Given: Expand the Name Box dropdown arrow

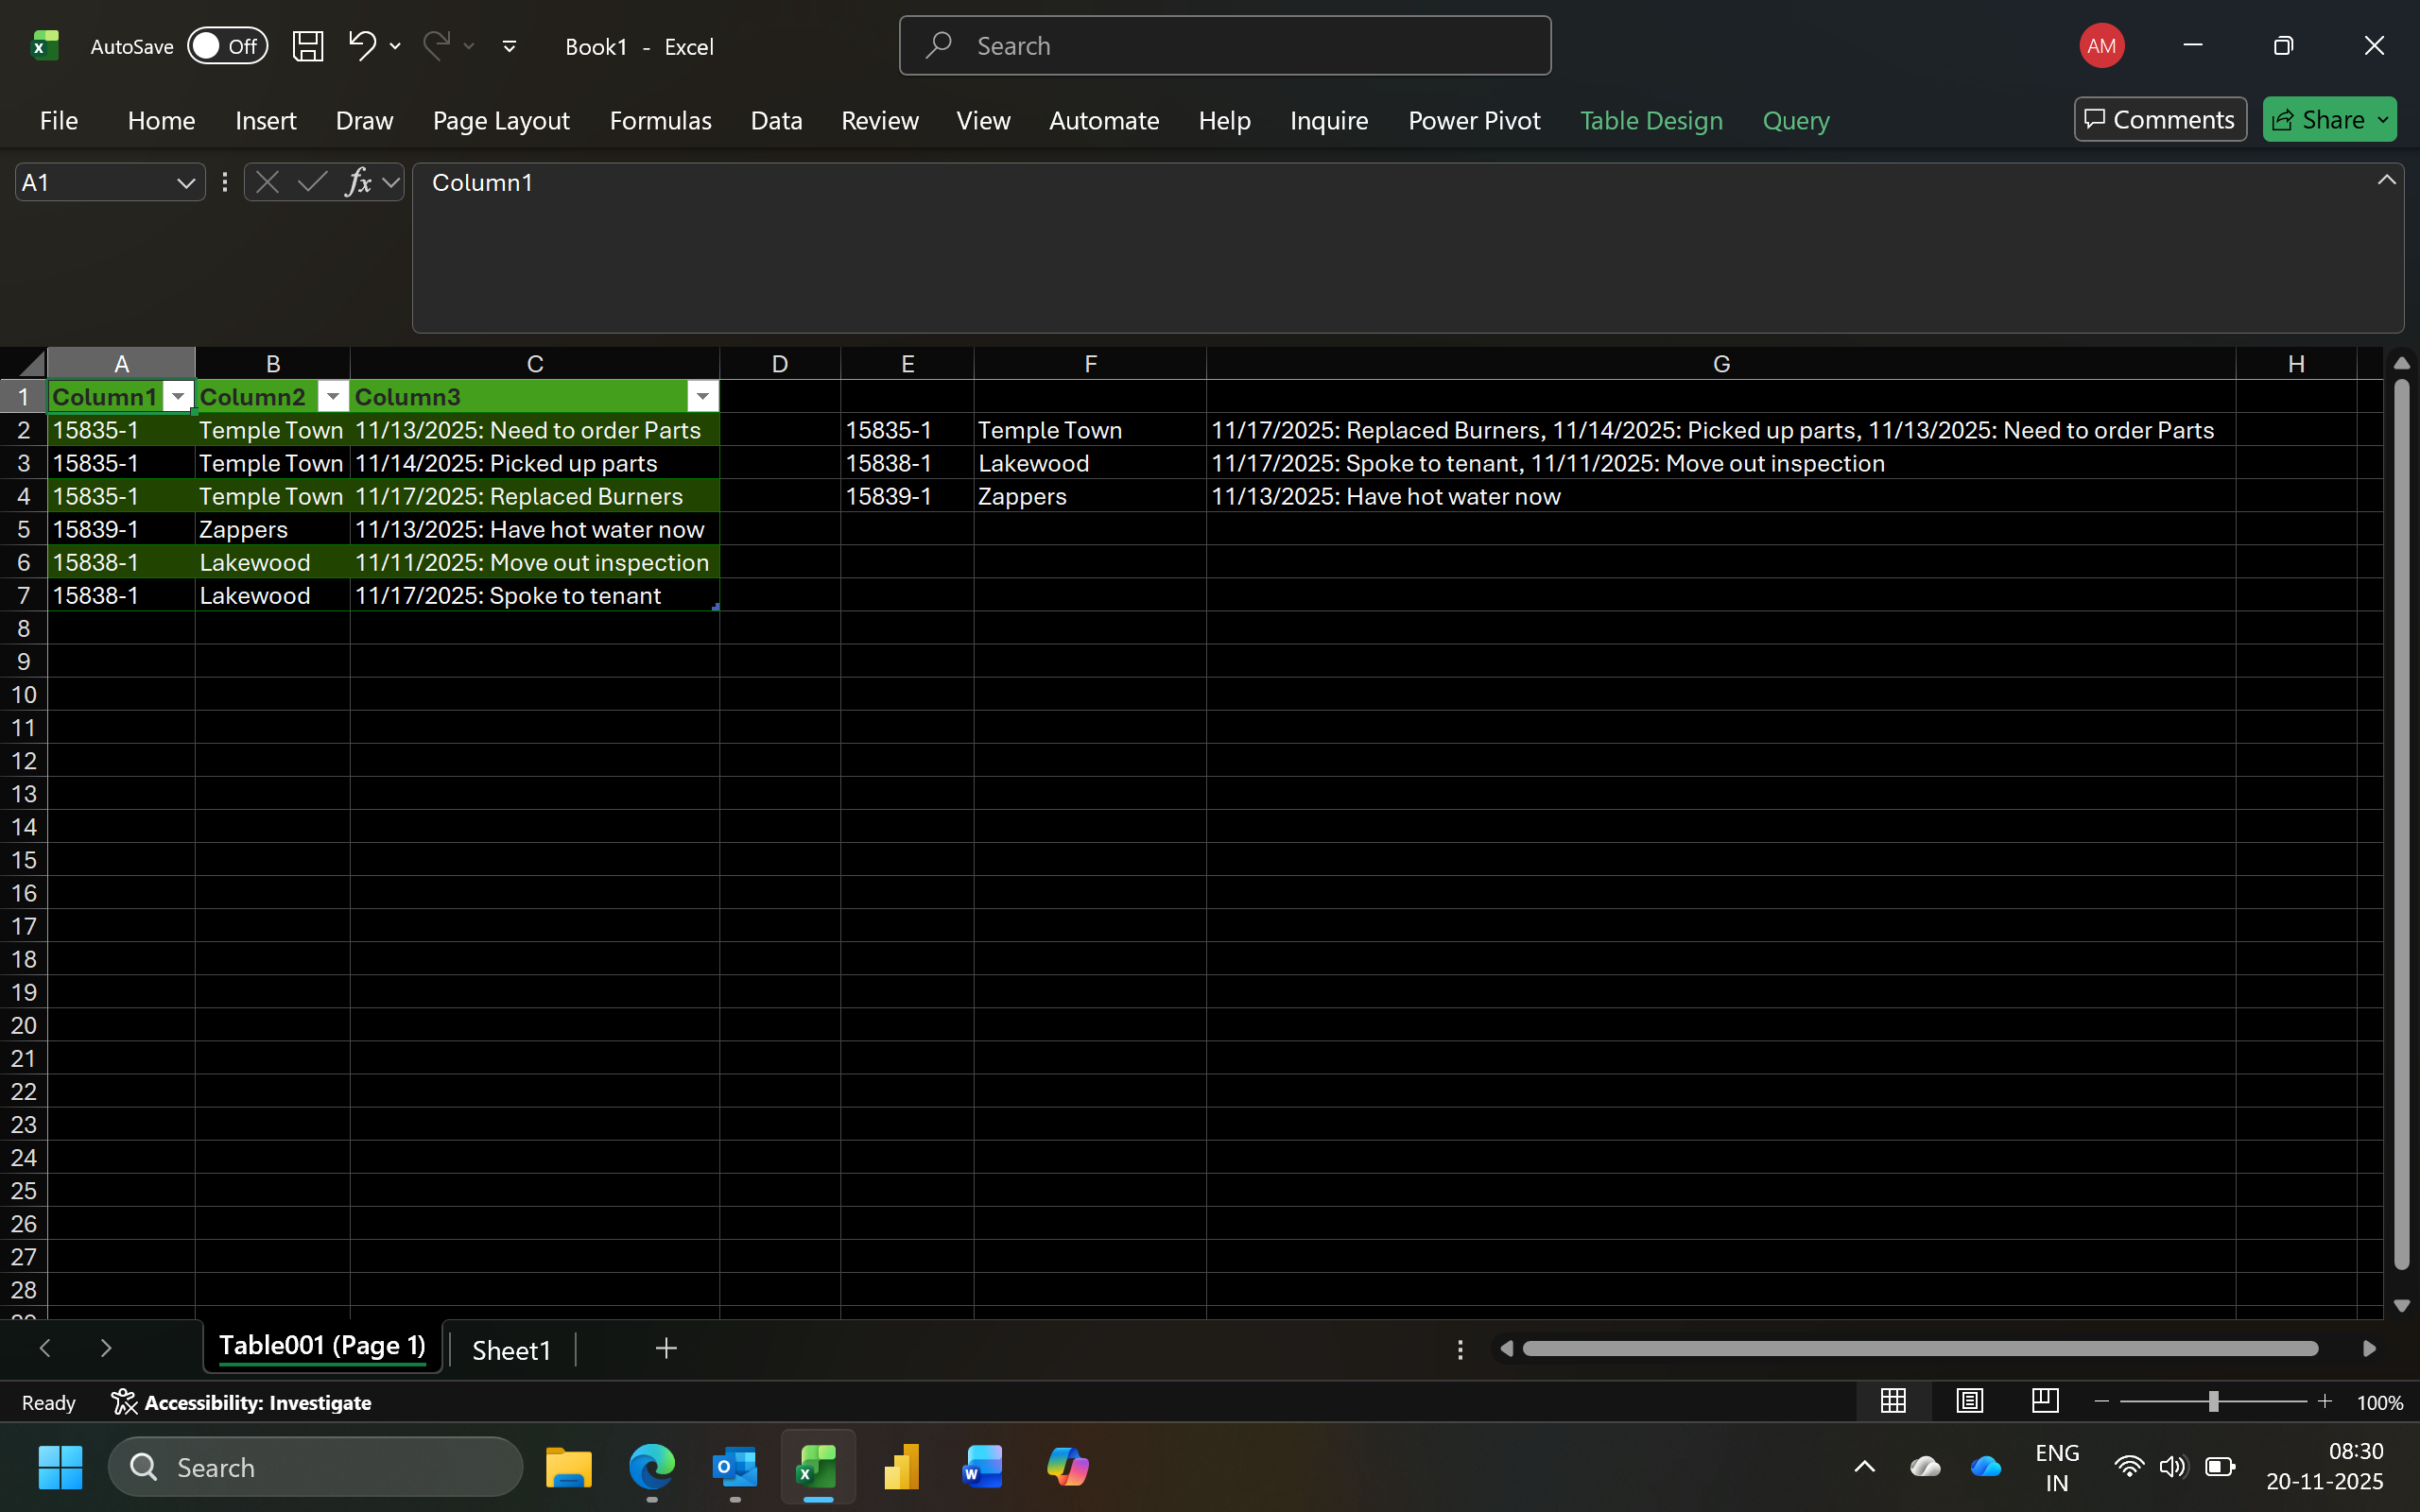Looking at the screenshot, I should [x=185, y=183].
